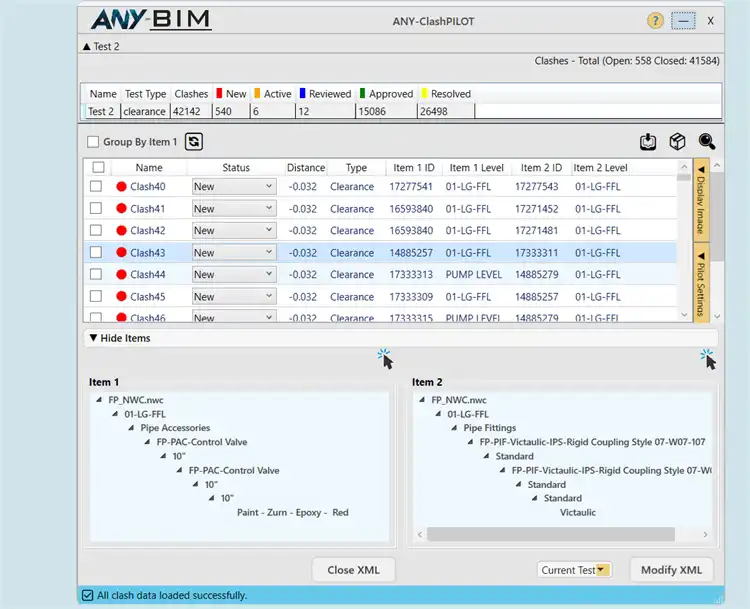Open the Current Test dropdown
This screenshot has height=609, width=750.
click(574, 570)
